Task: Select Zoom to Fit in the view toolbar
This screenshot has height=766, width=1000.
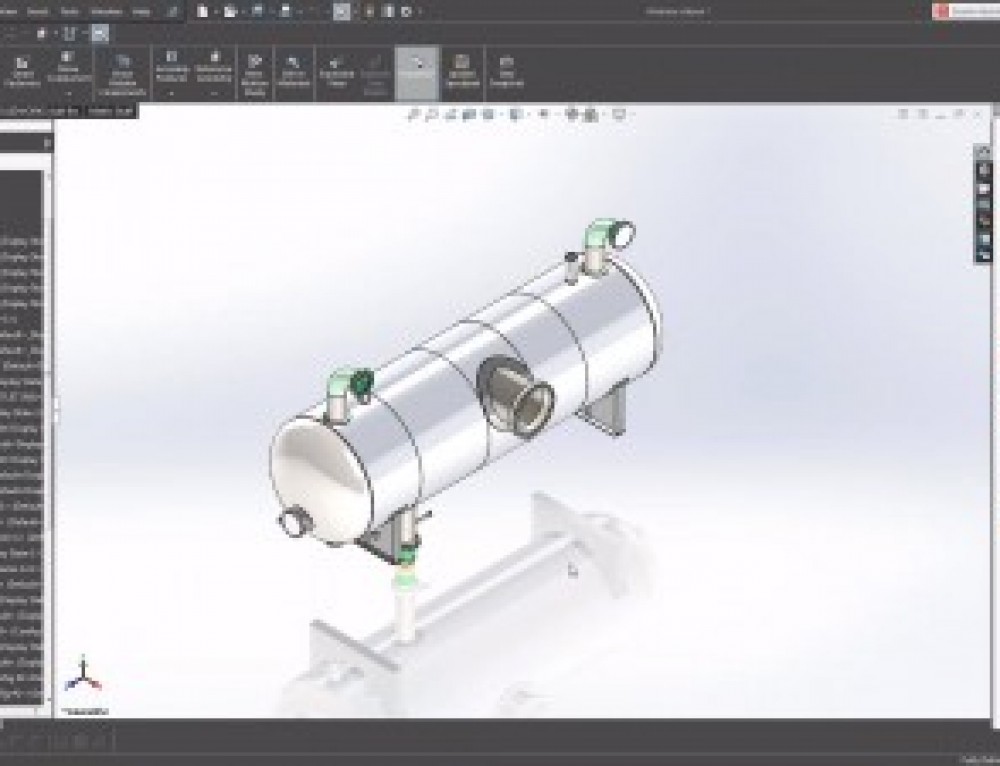Action: (x=411, y=115)
